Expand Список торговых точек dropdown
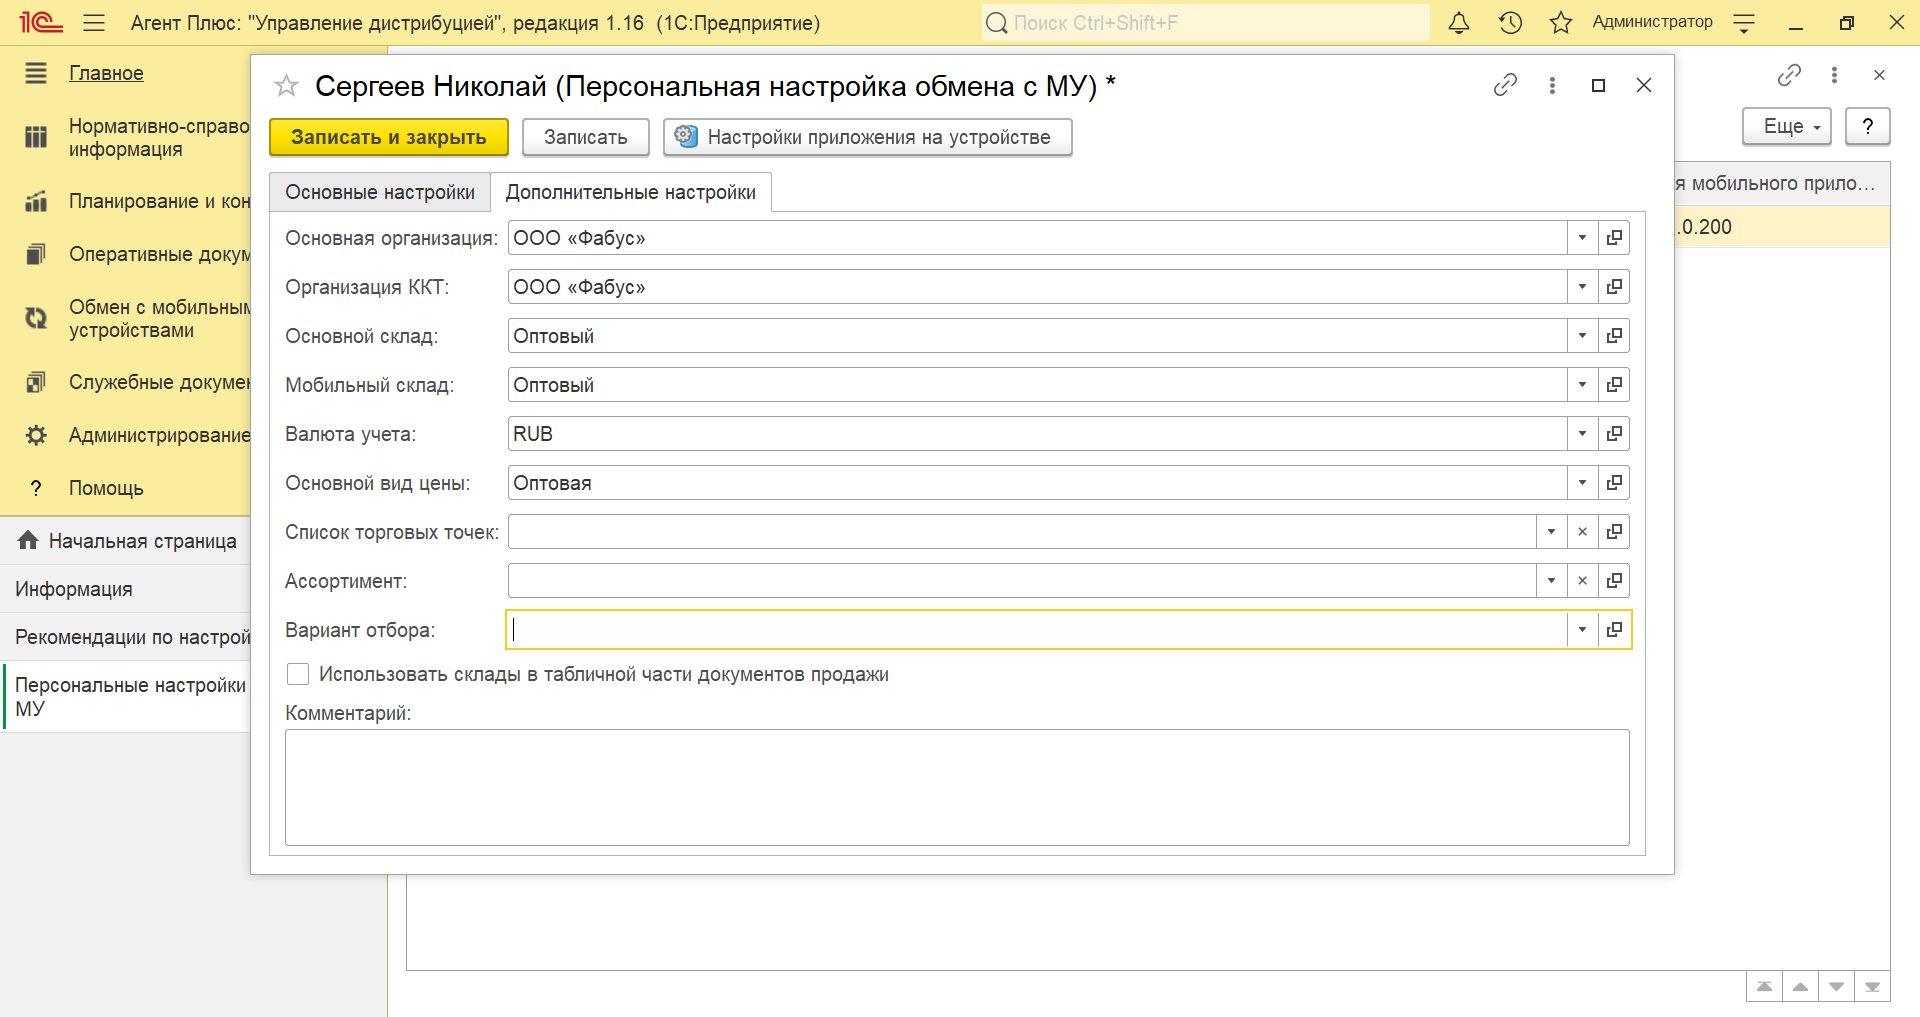 click(x=1551, y=532)
